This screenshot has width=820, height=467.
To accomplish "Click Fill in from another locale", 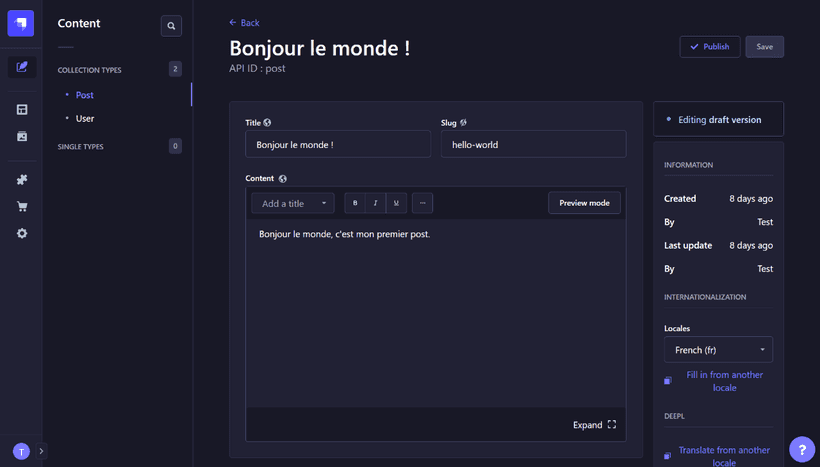I will [724, 381].
